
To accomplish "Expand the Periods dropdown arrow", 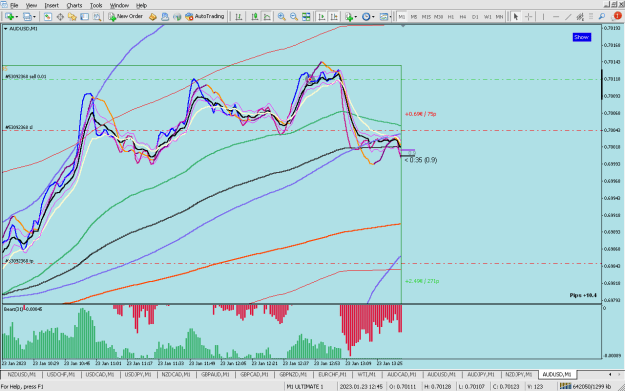I will coord(373,17).
